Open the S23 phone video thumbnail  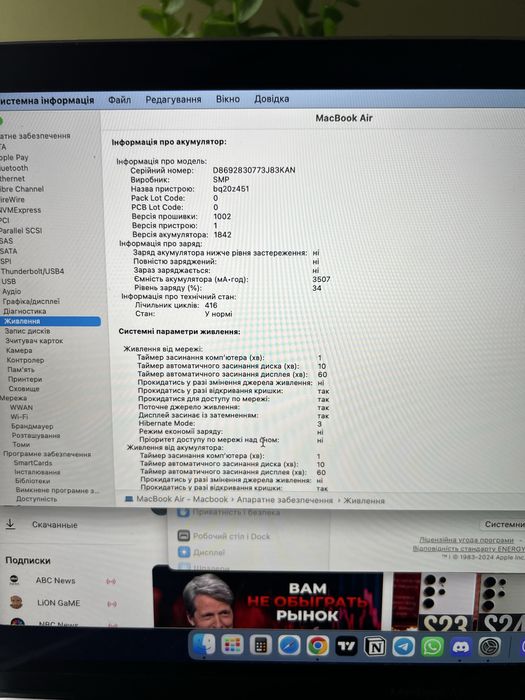(432, 601)
